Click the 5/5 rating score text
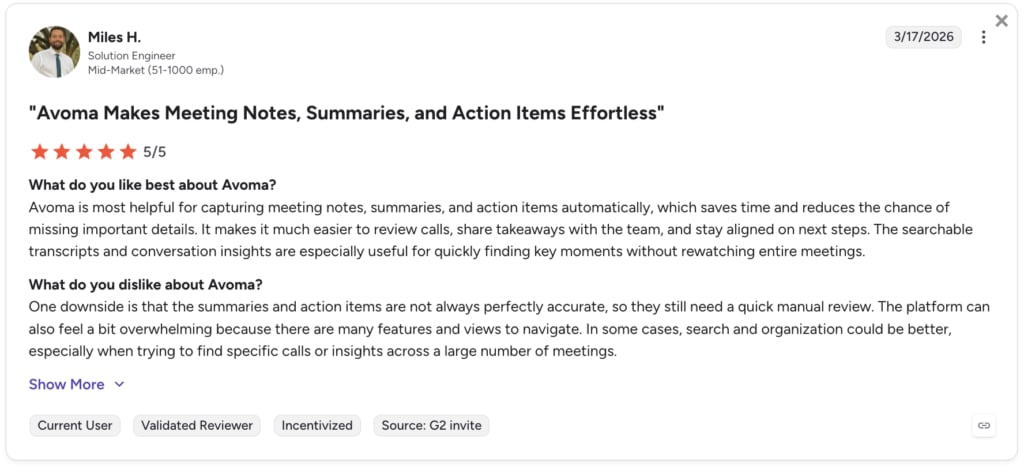 [x=155, y=153]
